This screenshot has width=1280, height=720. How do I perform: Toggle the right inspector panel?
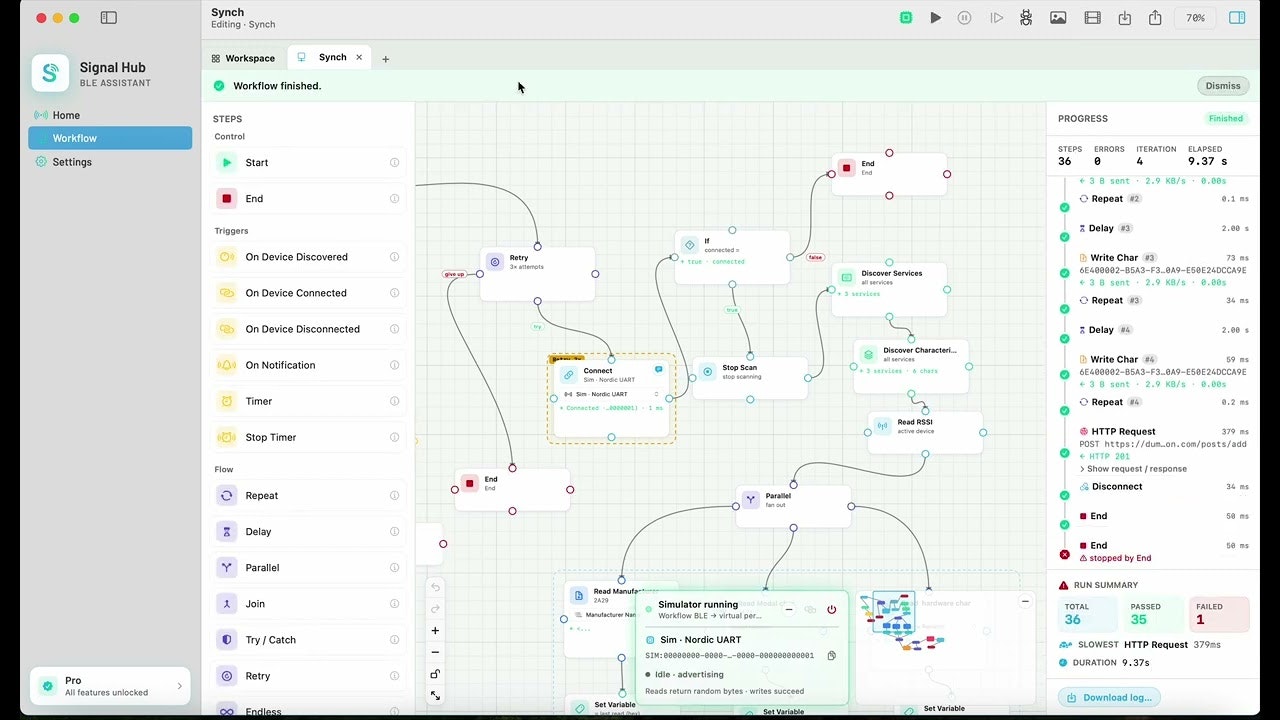click(1237, 18)
